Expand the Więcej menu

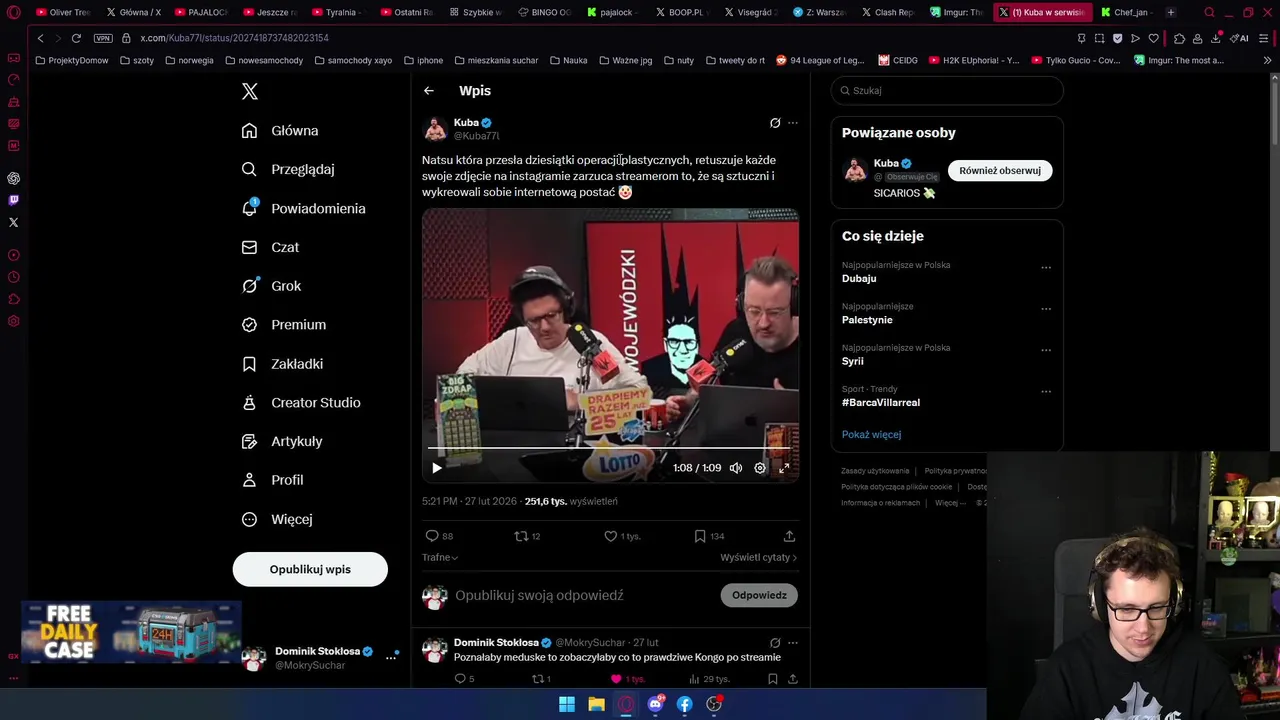(x=277, y=519)
